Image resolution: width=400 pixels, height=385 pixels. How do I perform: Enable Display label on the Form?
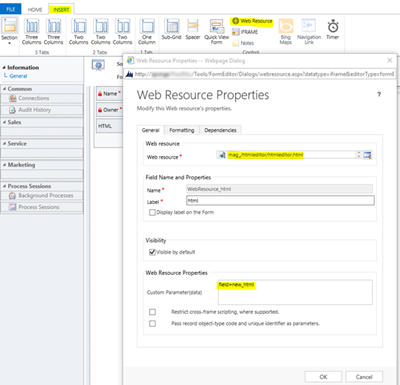point(152,212)
